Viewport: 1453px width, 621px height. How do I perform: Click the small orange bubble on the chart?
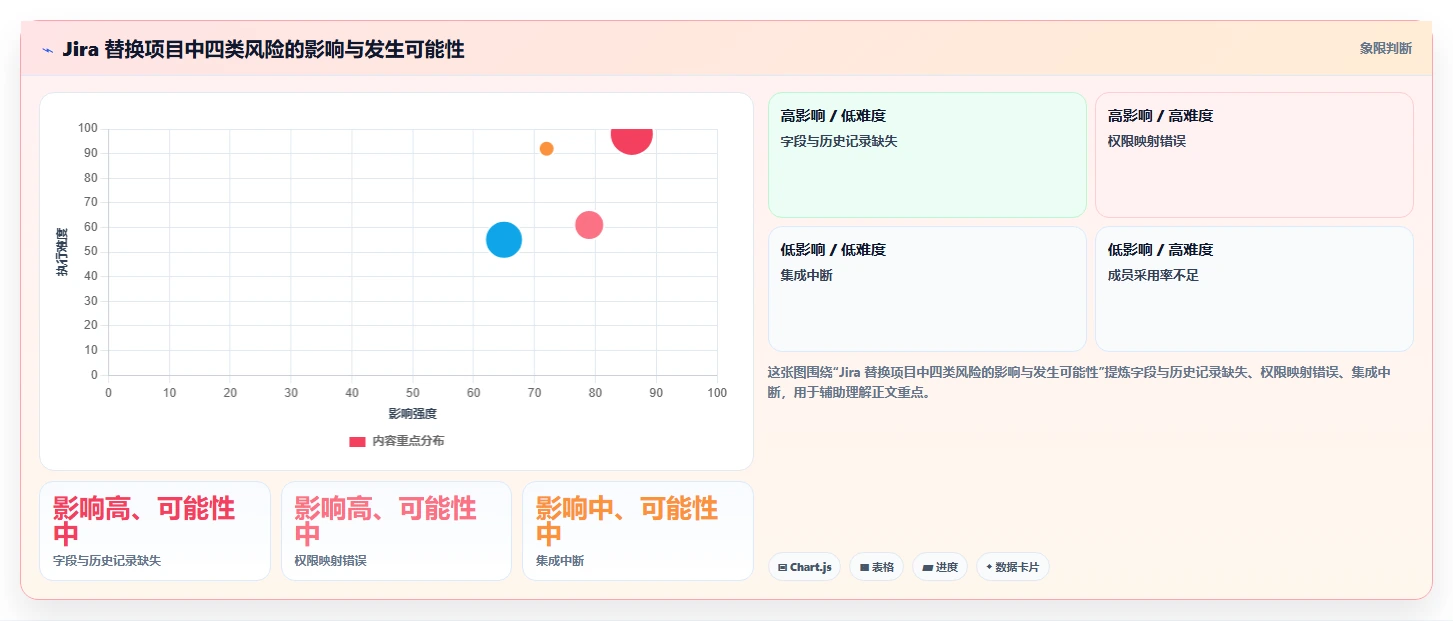click(x=546, y=149)
